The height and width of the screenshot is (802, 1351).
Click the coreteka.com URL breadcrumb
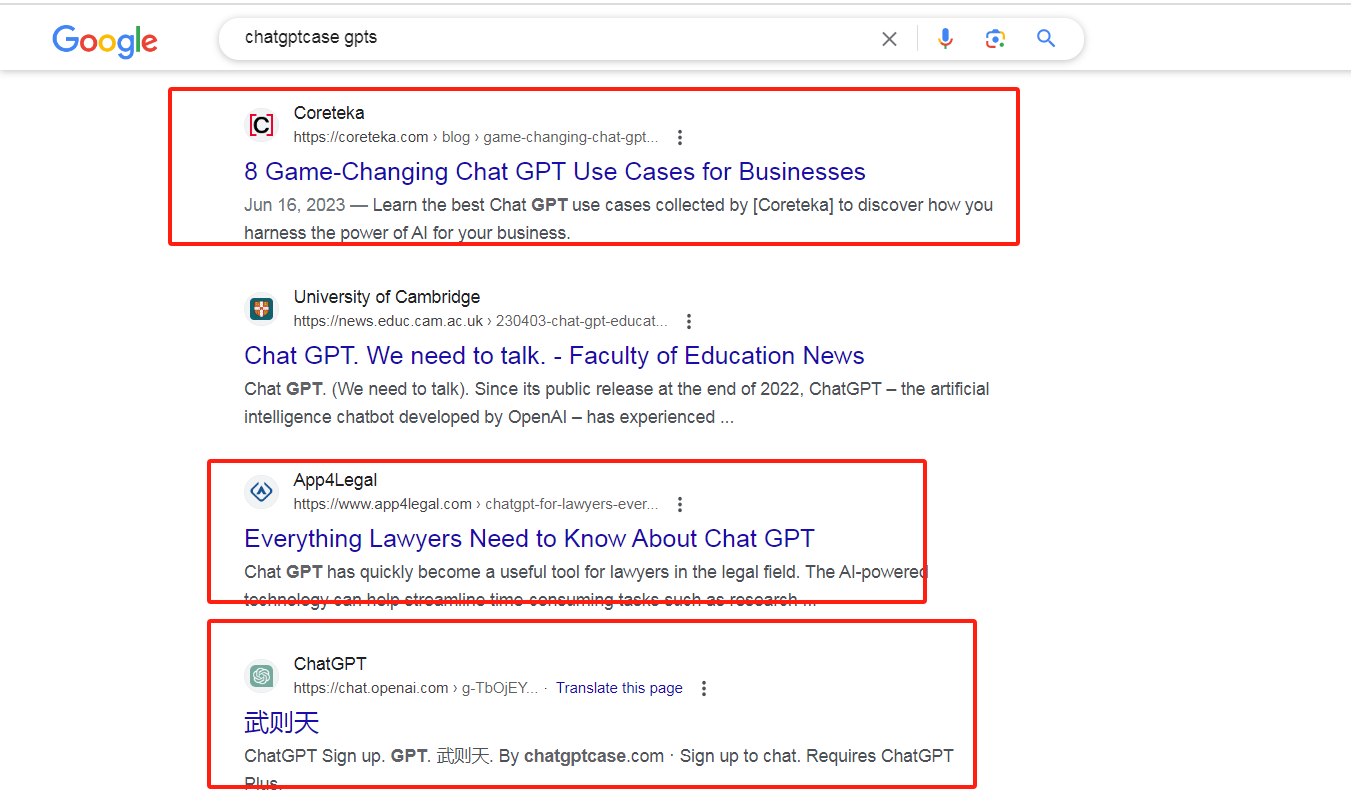point(476,137)
